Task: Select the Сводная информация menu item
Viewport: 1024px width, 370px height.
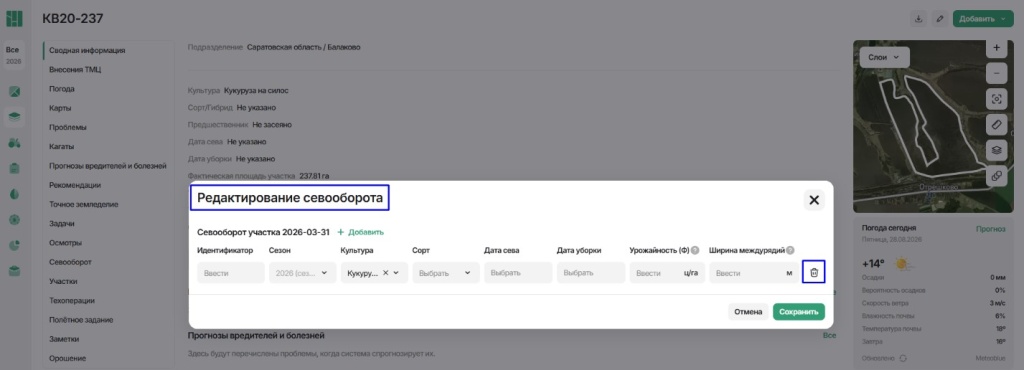Action: (x=87, y=50)
